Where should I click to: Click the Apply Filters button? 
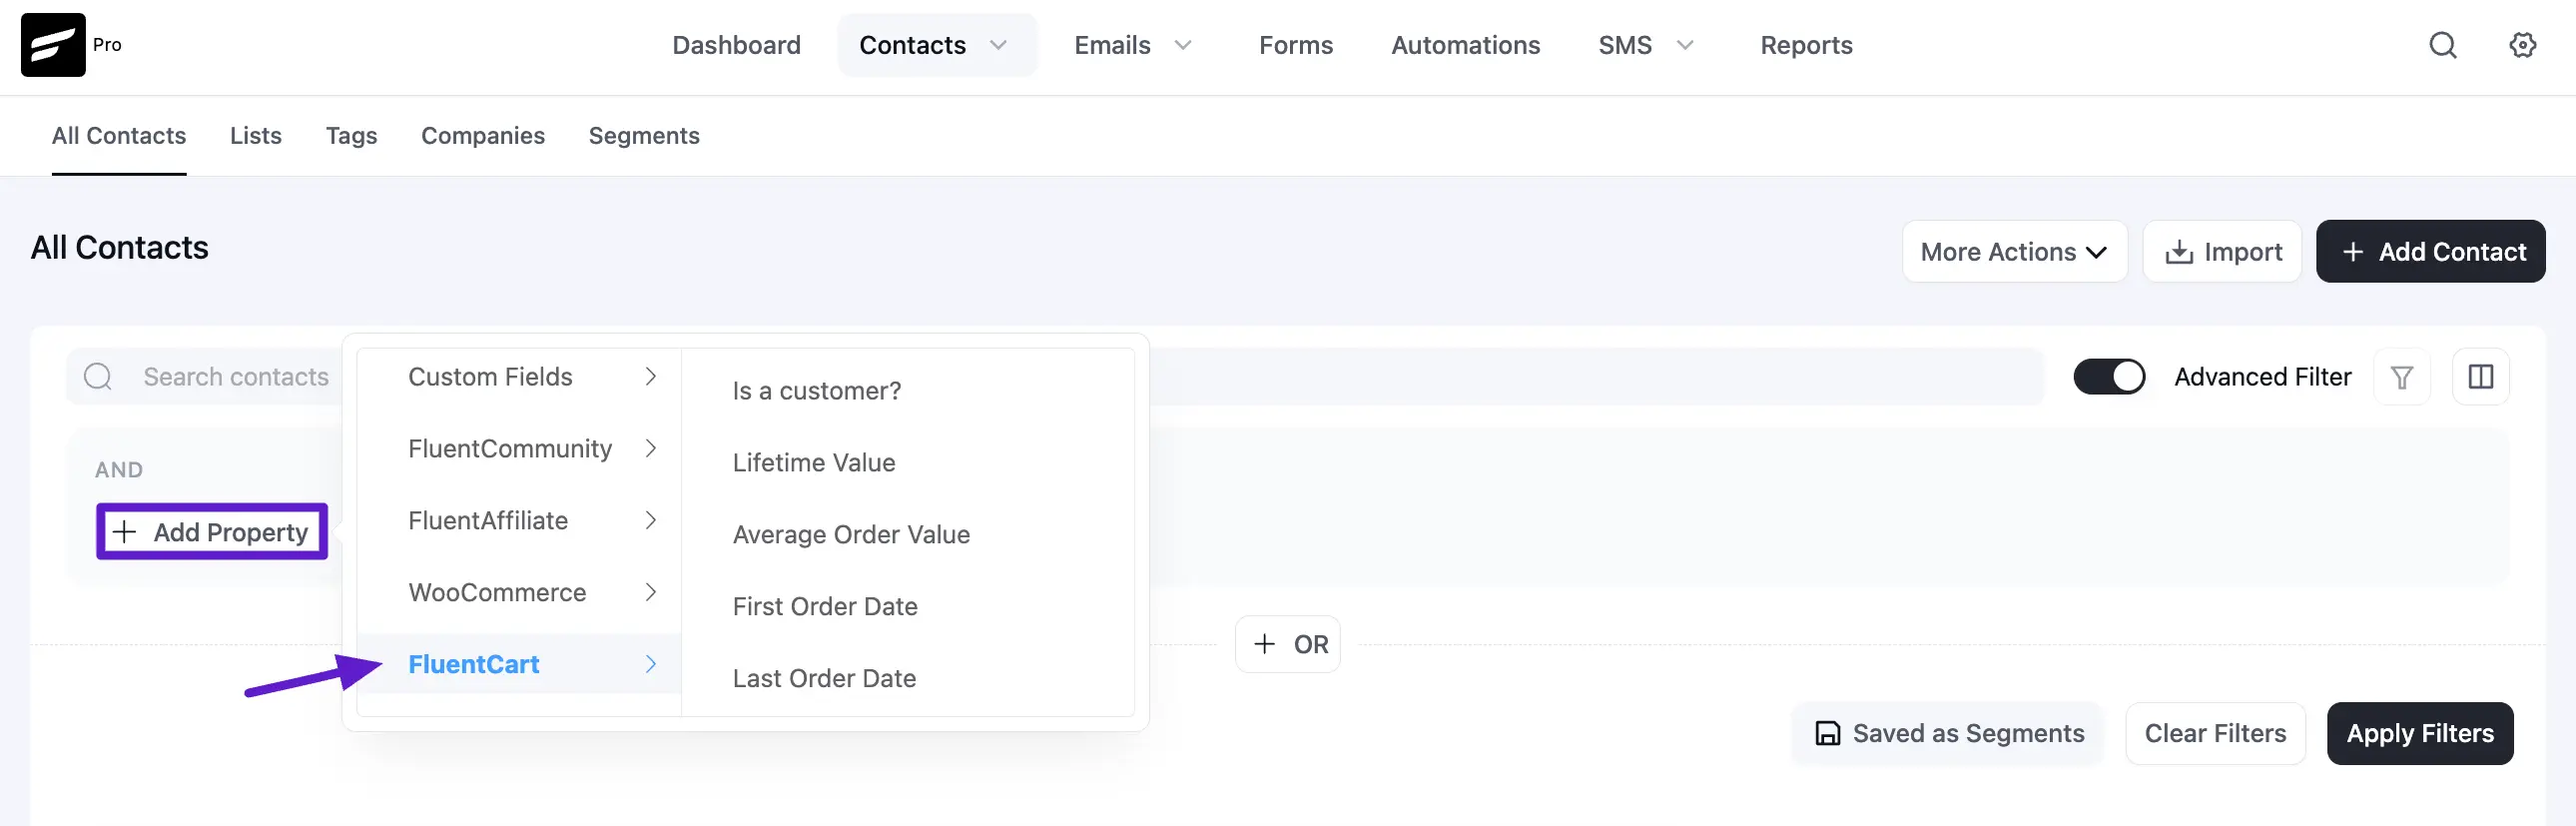[2420, 734]
